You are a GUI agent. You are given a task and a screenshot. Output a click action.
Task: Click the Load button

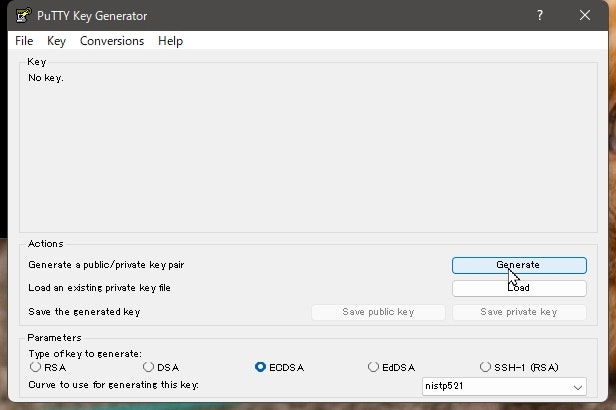pyautogui.click(x=519, y=288)
